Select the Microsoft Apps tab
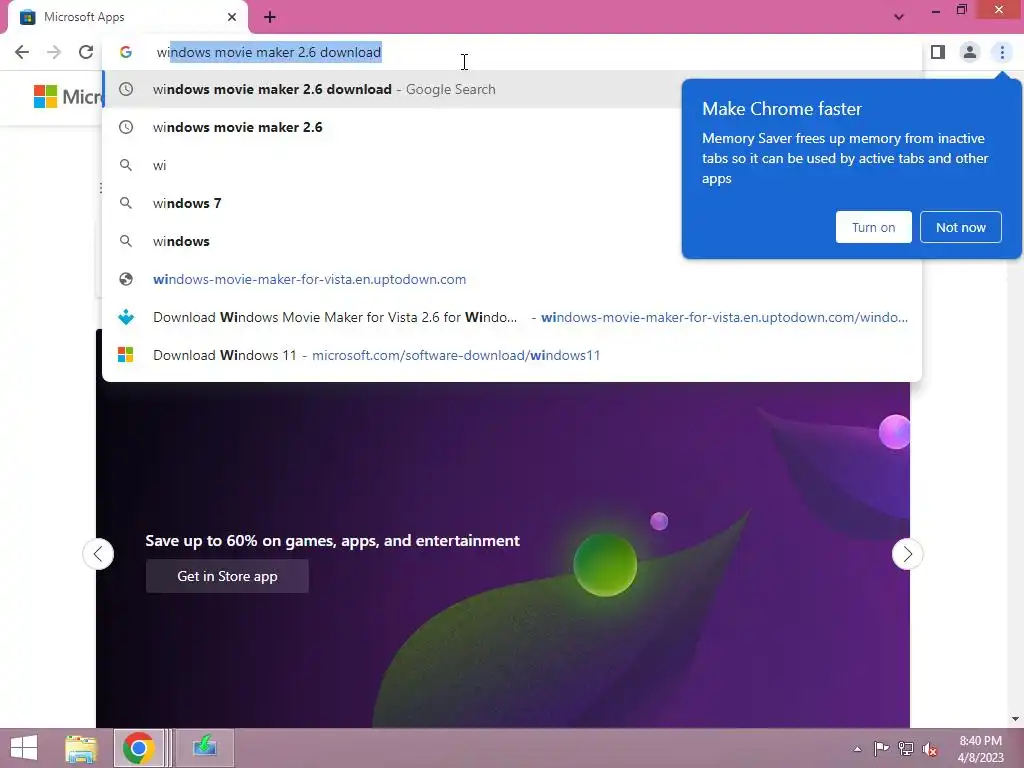The width and height of the screenshot is (1024, 768). [x=127, y=17]
